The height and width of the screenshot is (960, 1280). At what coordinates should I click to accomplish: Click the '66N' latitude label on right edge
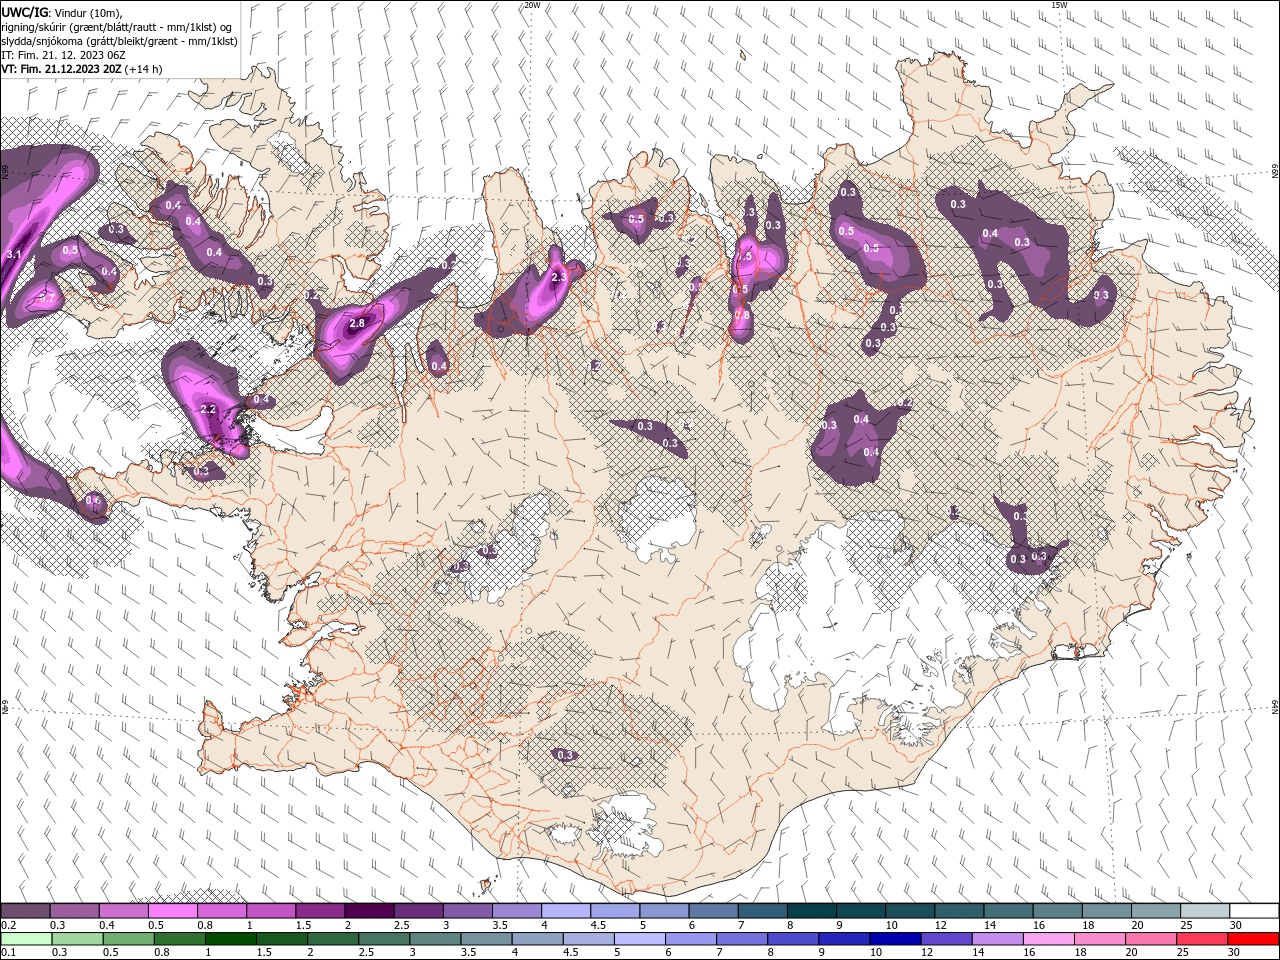tap(1275, 173)
